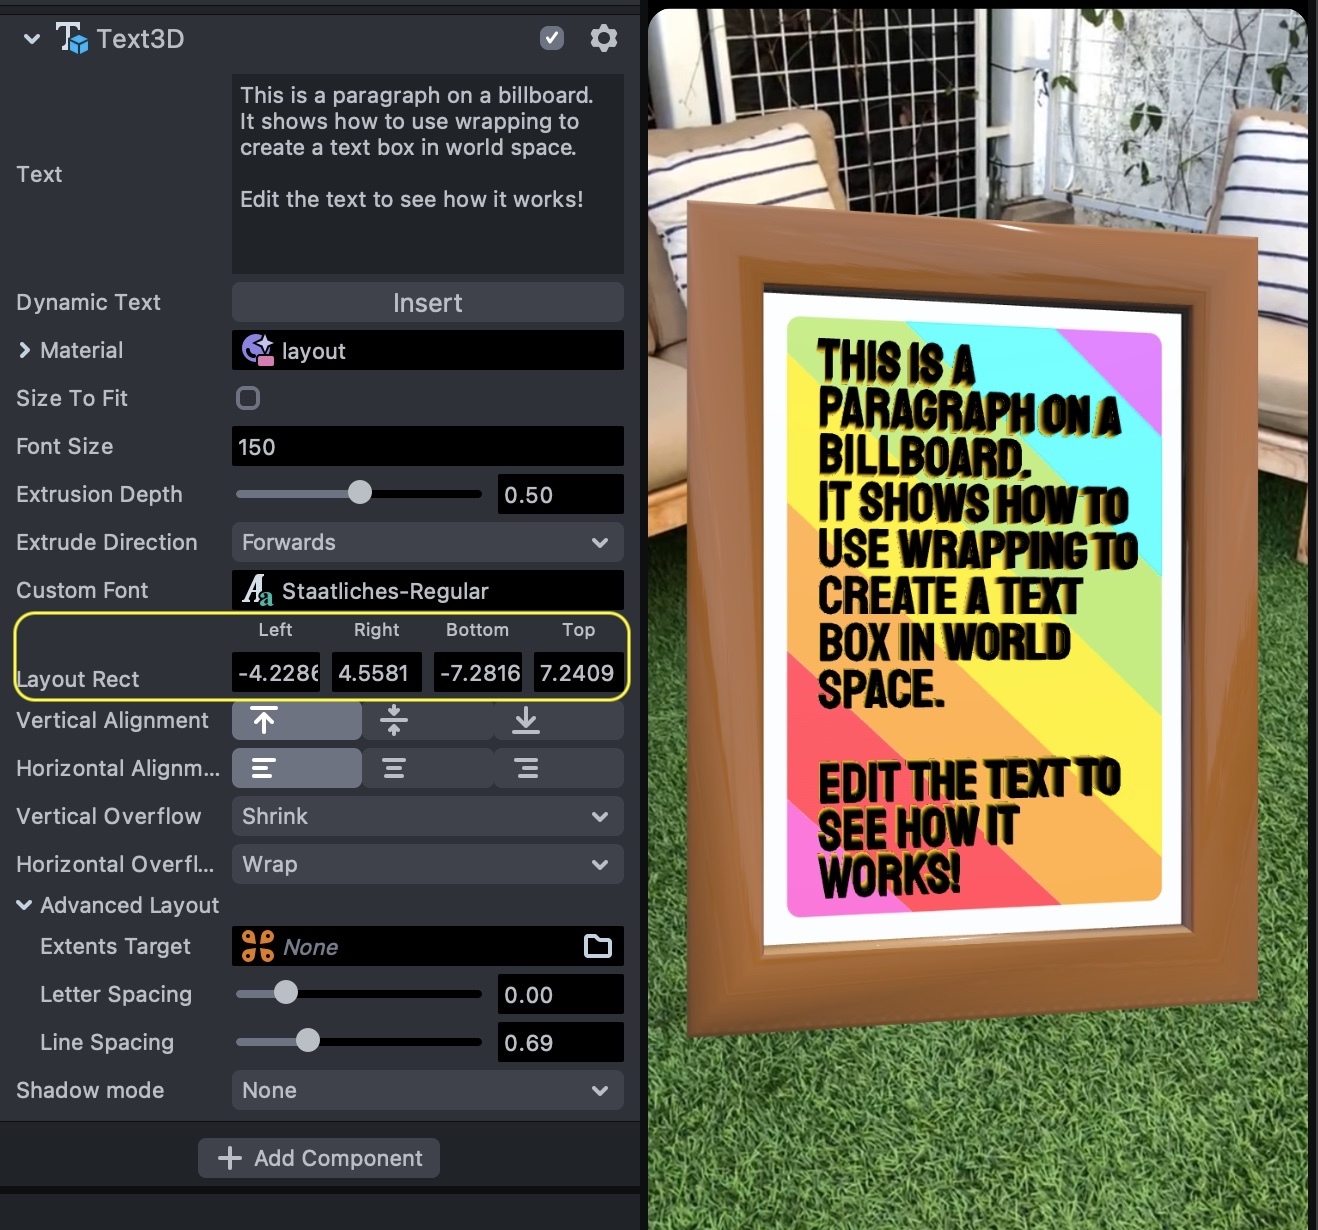Click the Add Component button
Image resolution: width=1318 pixels, height=1230 pixels.
(x=319, y=1158)
